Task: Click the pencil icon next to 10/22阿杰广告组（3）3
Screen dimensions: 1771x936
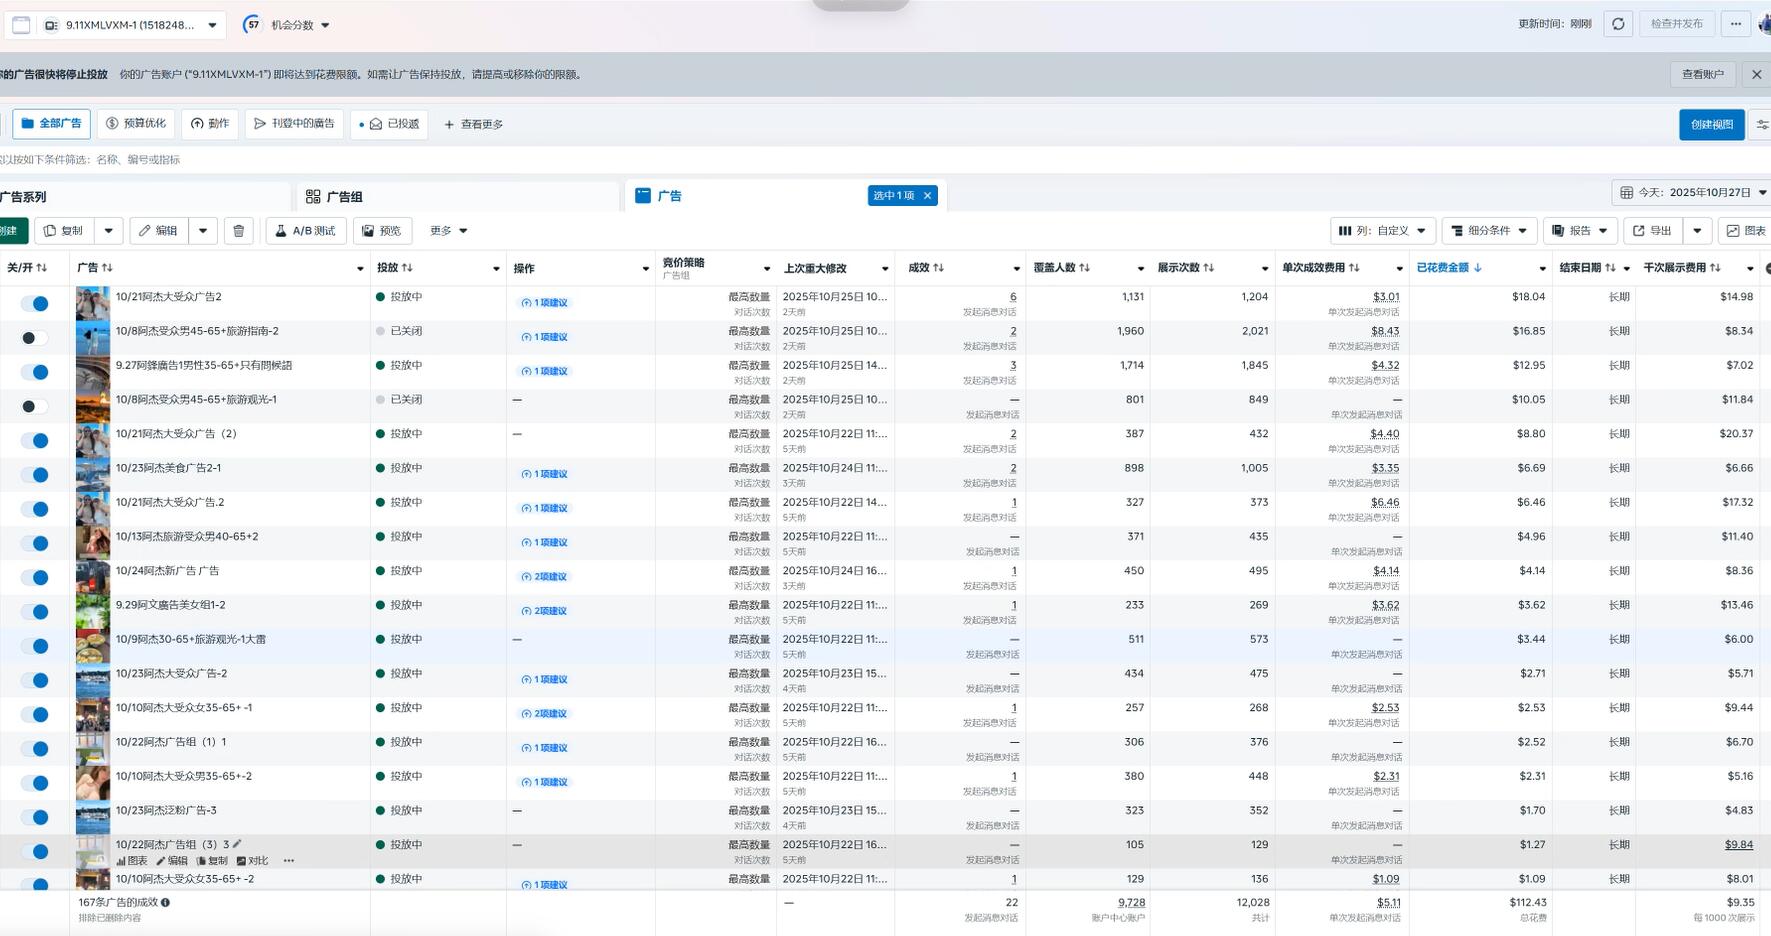Action: (x=237, y=844)
